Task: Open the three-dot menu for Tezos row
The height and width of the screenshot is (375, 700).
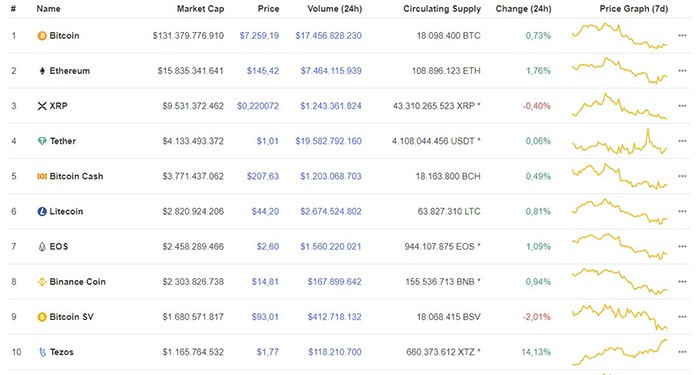Action: coord(682,352)
